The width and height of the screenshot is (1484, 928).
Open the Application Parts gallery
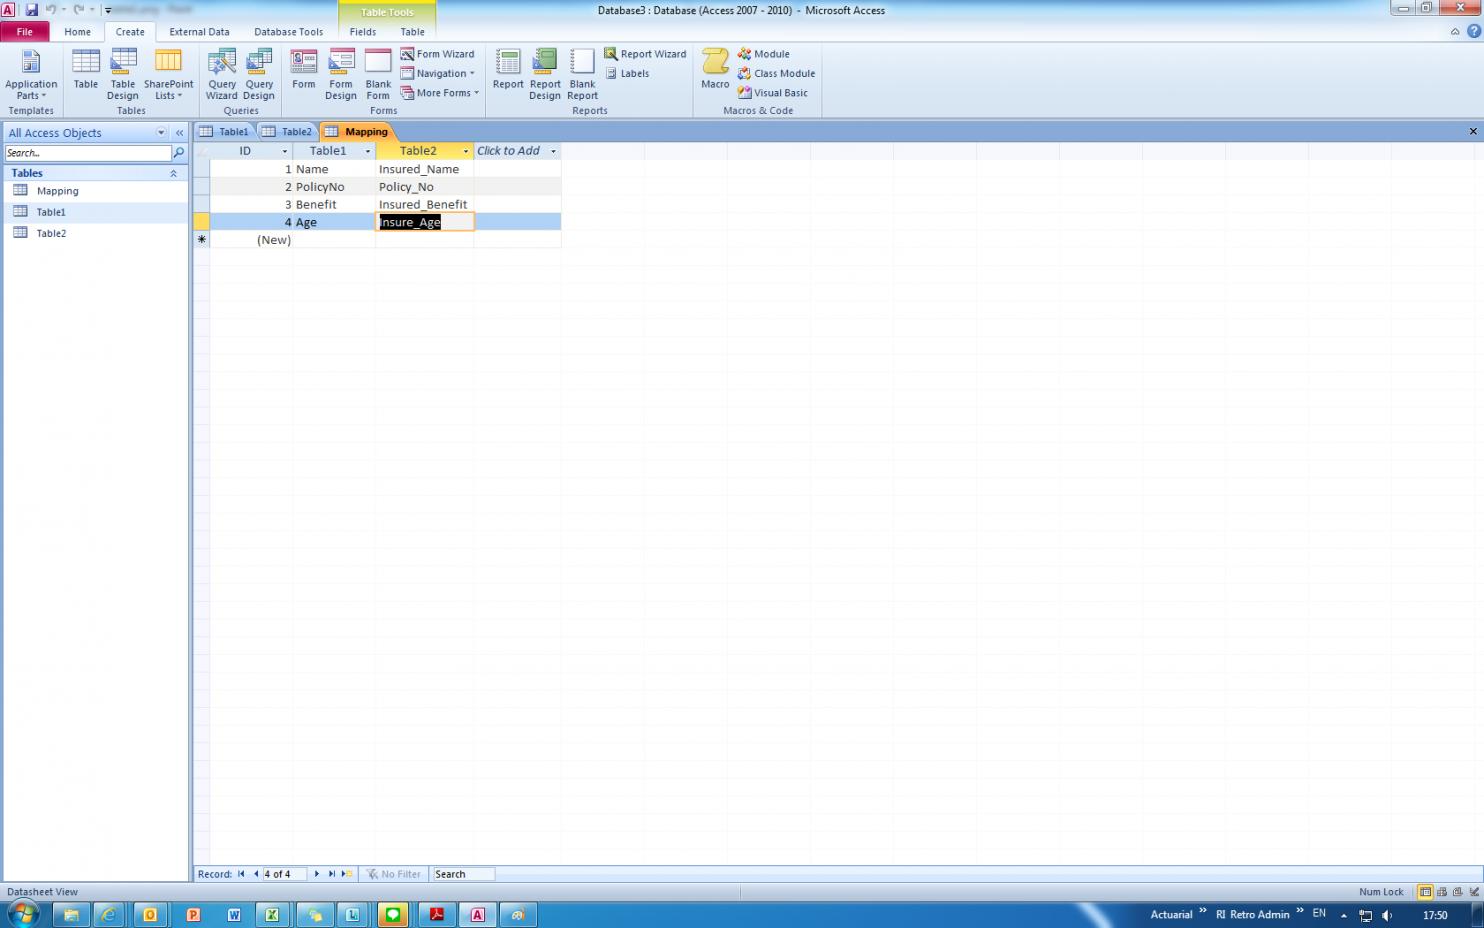pos(31,74)
